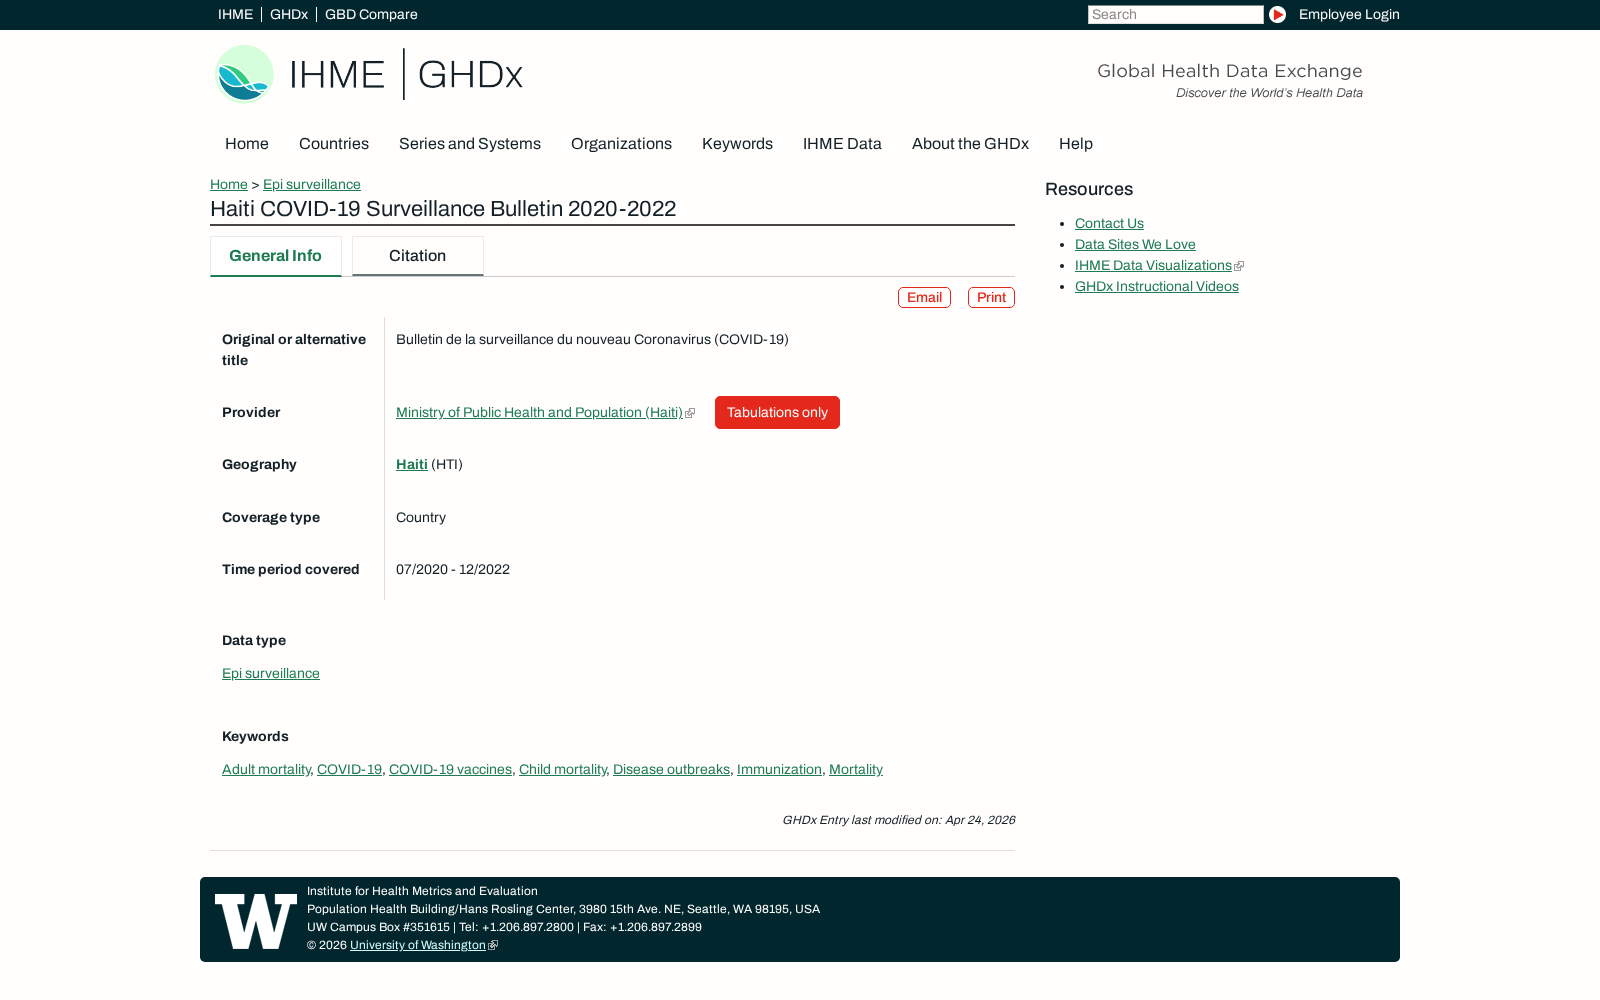Open the IHME Data menu

click(842, 144)
